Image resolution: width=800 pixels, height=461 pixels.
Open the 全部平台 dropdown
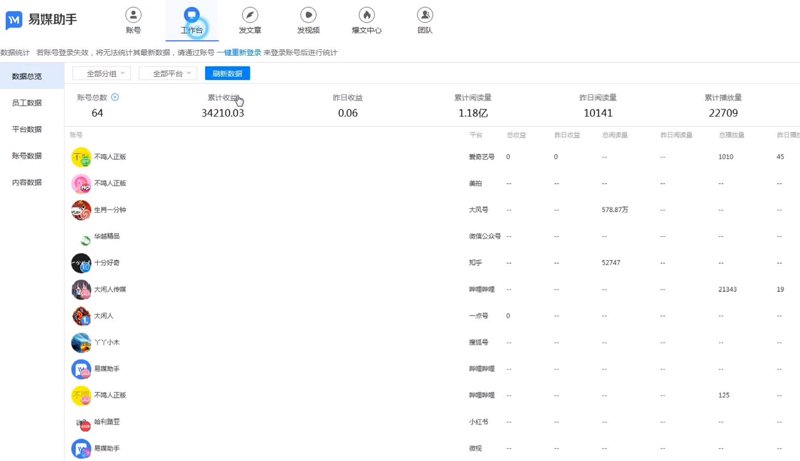click(168, 73)
